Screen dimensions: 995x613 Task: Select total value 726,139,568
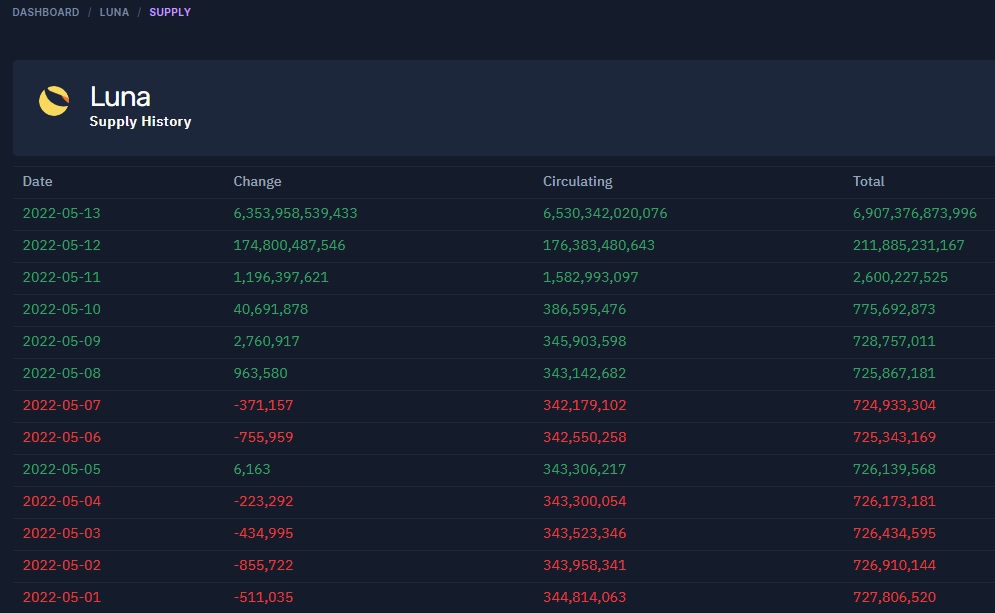(x=894, y=469)
